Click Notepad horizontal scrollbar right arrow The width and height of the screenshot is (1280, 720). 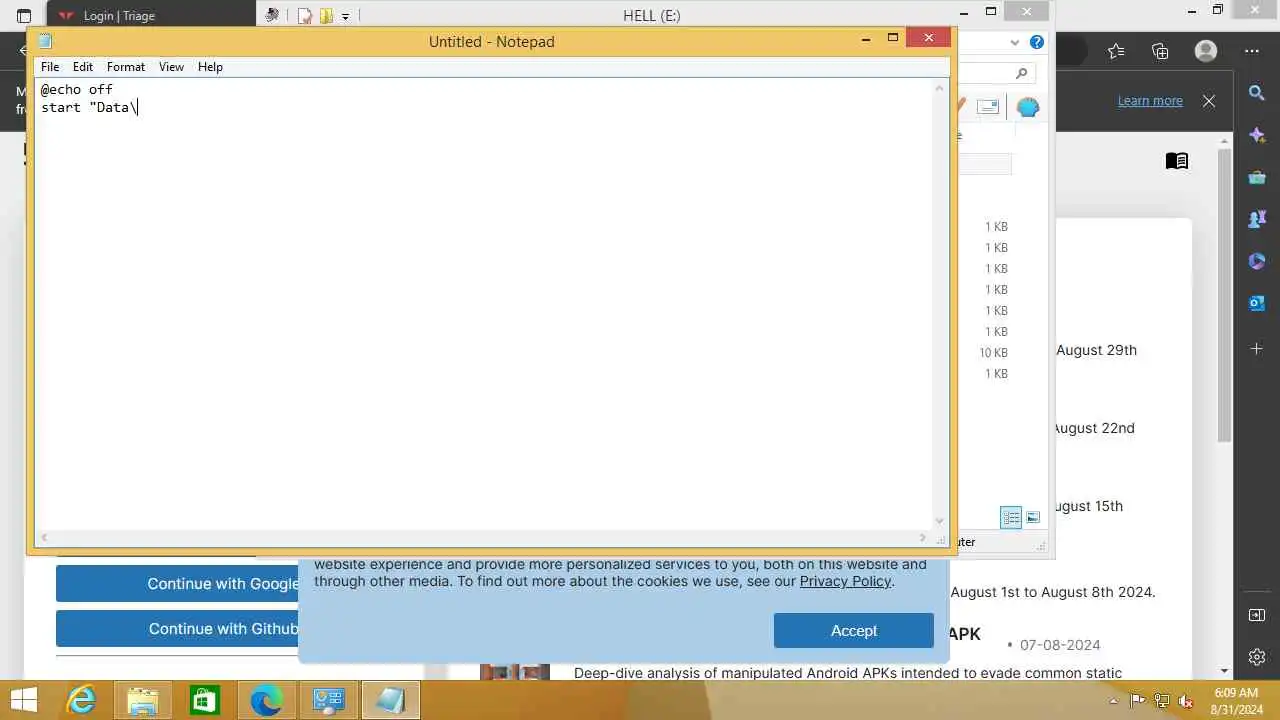click(923, 537)
